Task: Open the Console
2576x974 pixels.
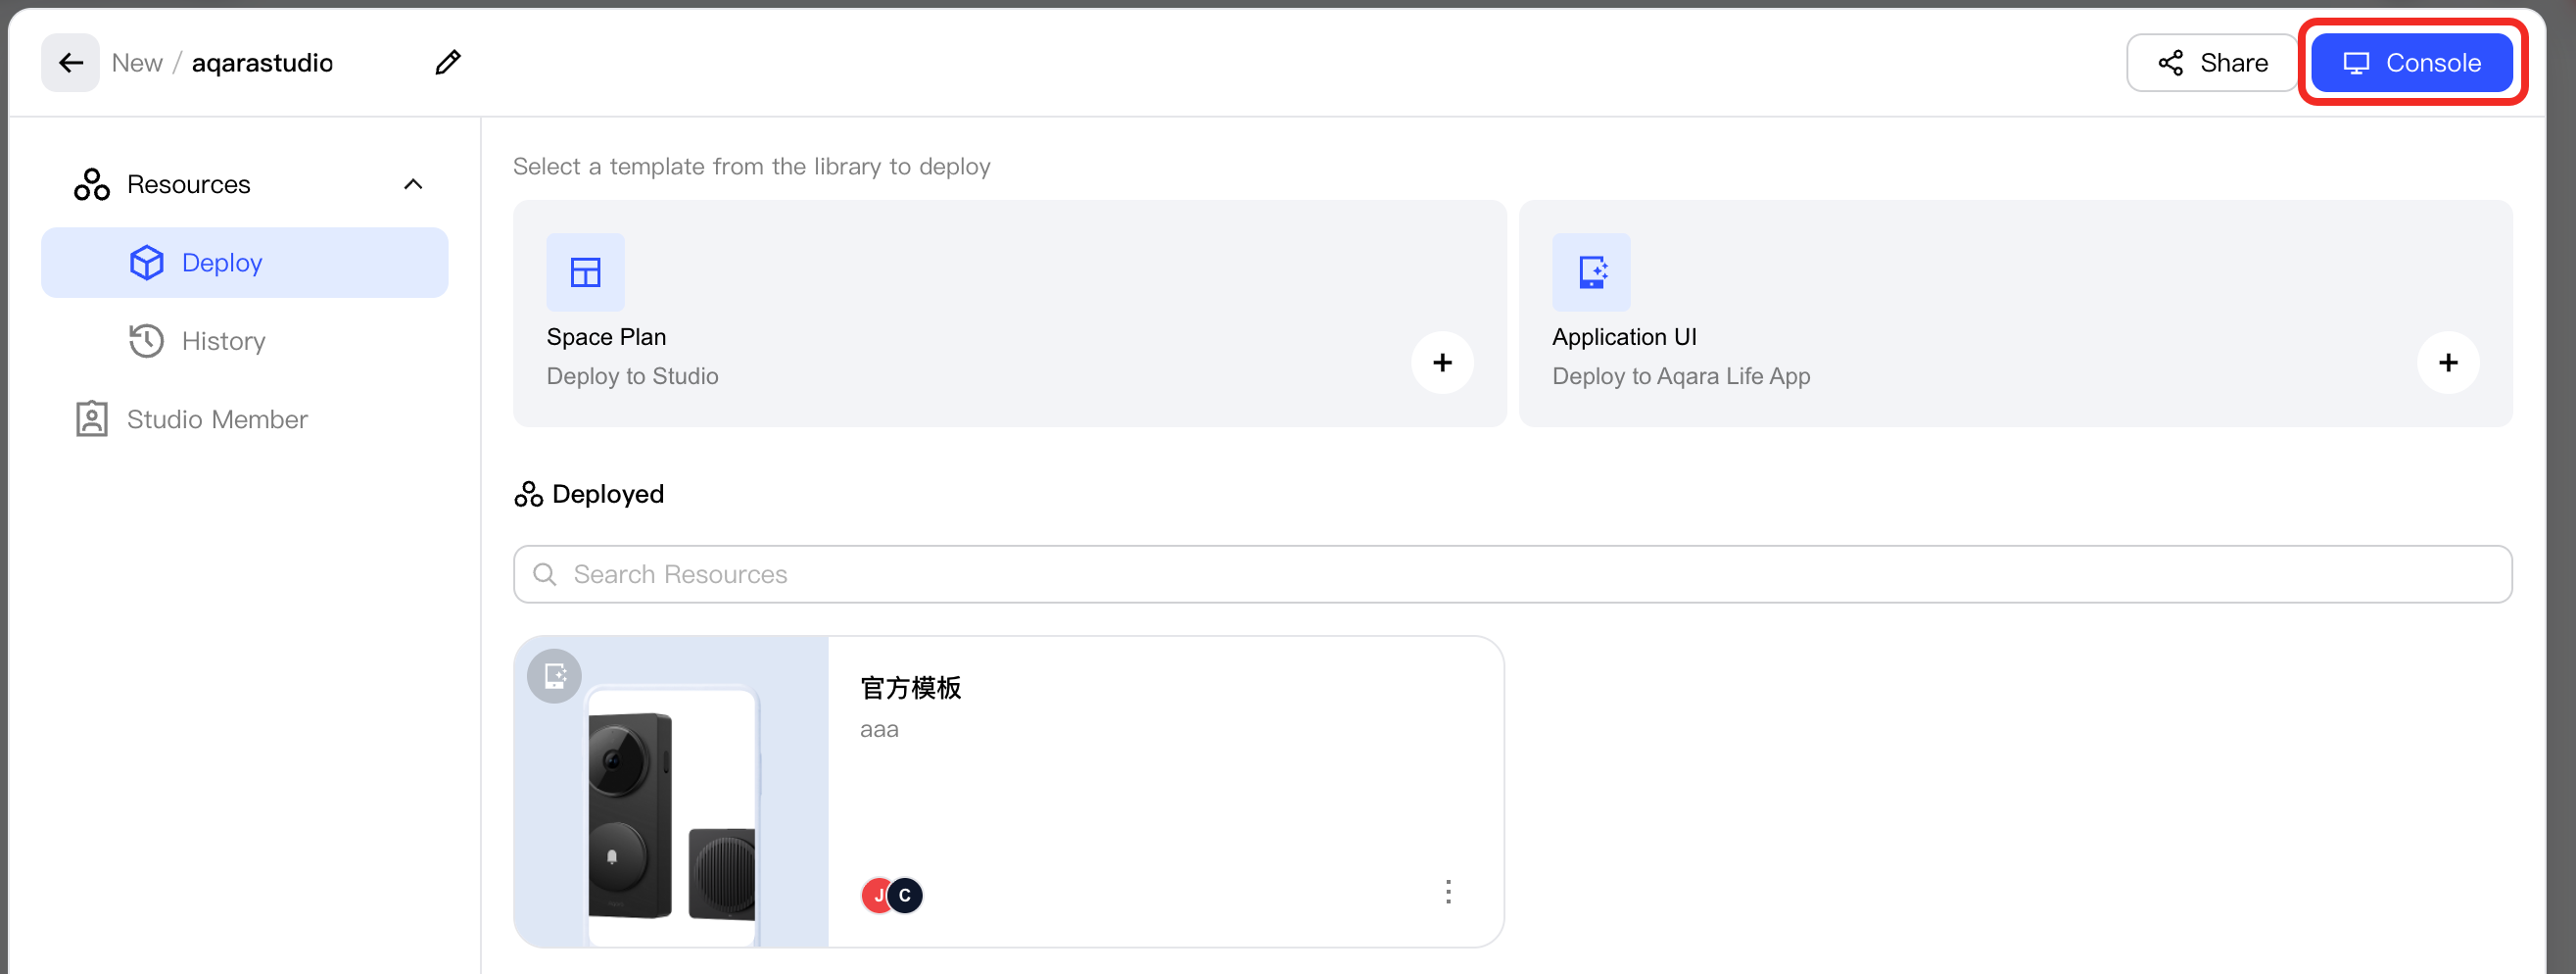Action: tap(2412, 63)
